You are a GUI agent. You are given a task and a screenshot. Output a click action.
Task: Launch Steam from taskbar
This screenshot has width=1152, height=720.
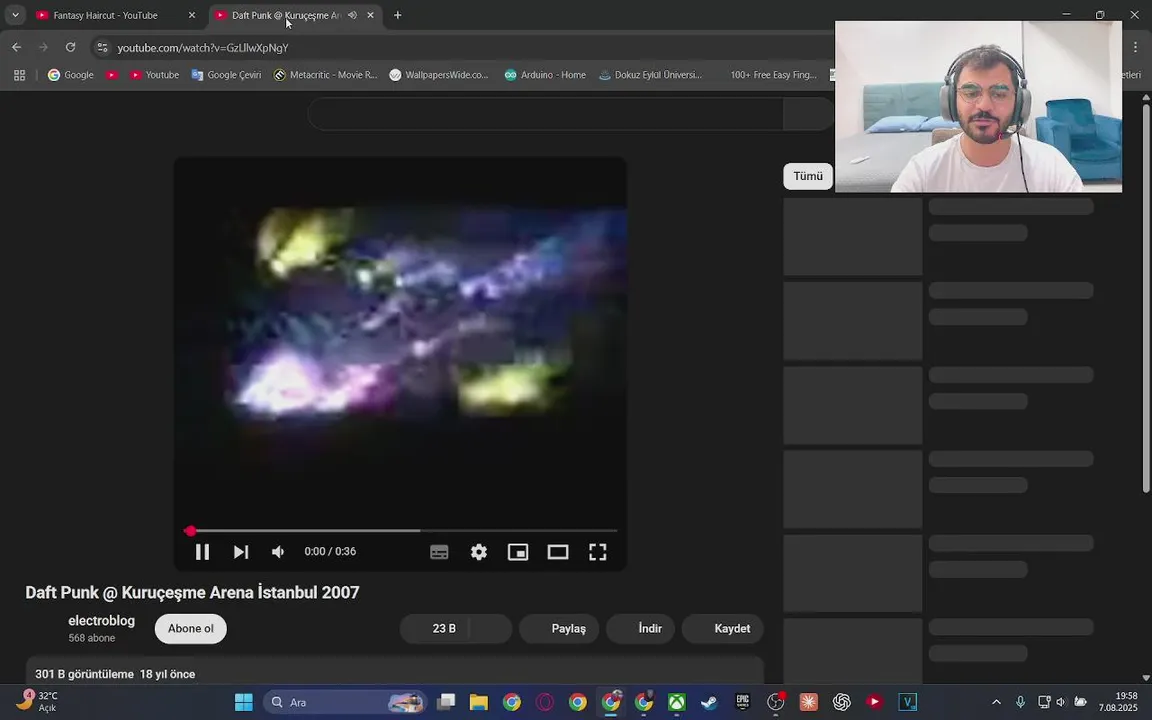coord(709,702)
